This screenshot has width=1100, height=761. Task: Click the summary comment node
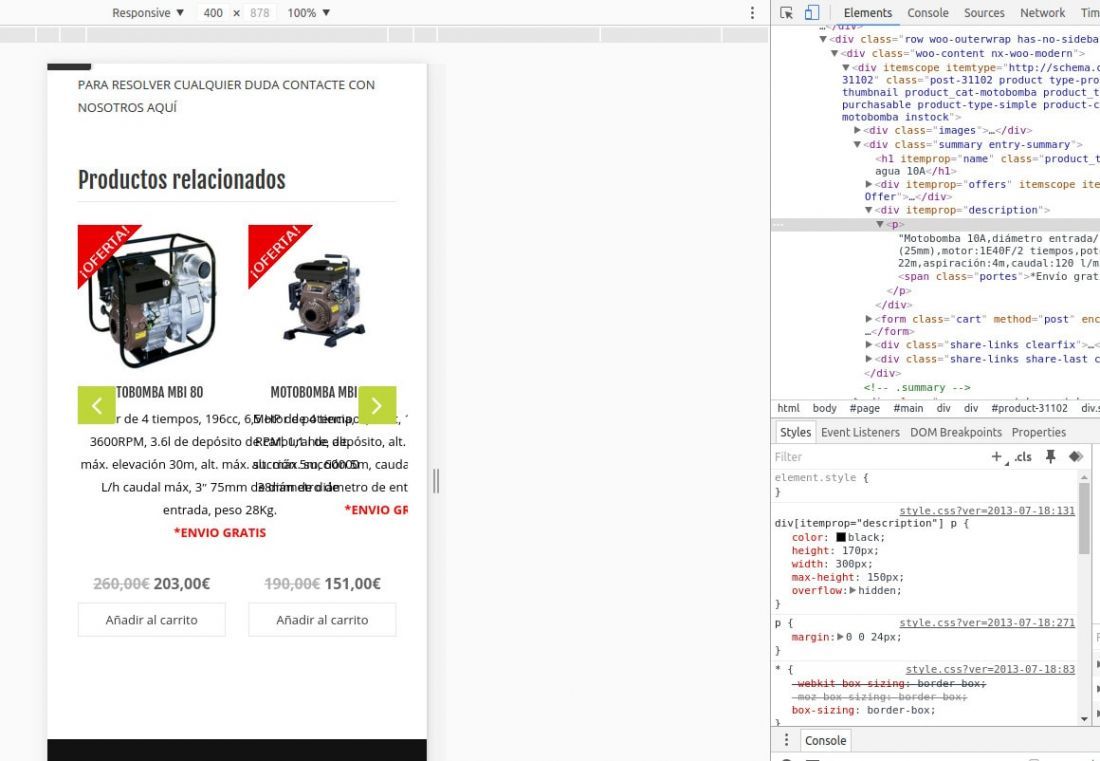[917, 387]
